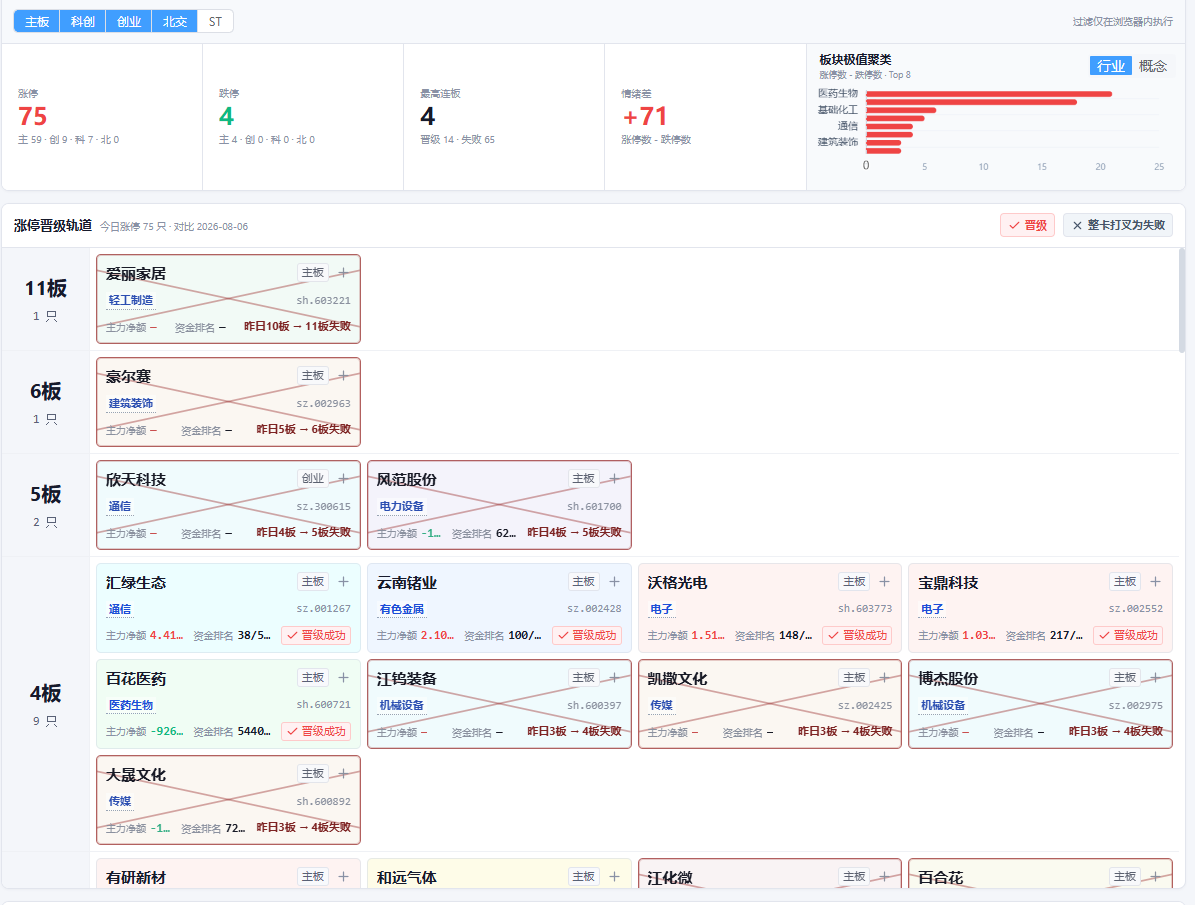Switch cluster chart to 行业 tab
This screenshot has height=905, width=1195.
coord(1110,66)
